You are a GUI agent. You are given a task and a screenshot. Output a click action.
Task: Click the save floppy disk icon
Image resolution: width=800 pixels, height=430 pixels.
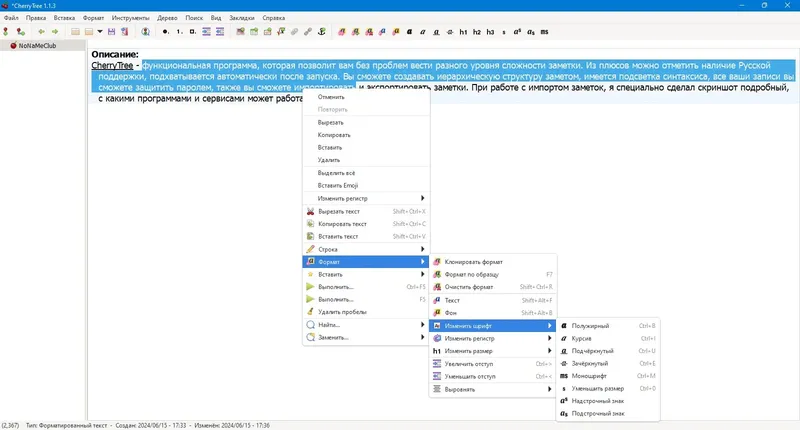(x=111, y=32)
